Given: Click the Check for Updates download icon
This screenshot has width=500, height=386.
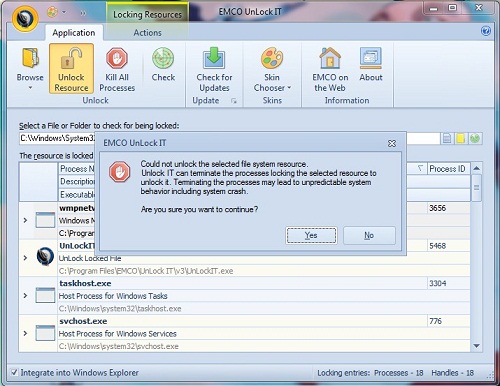Looking at the screenshot, I should (214, 58).
